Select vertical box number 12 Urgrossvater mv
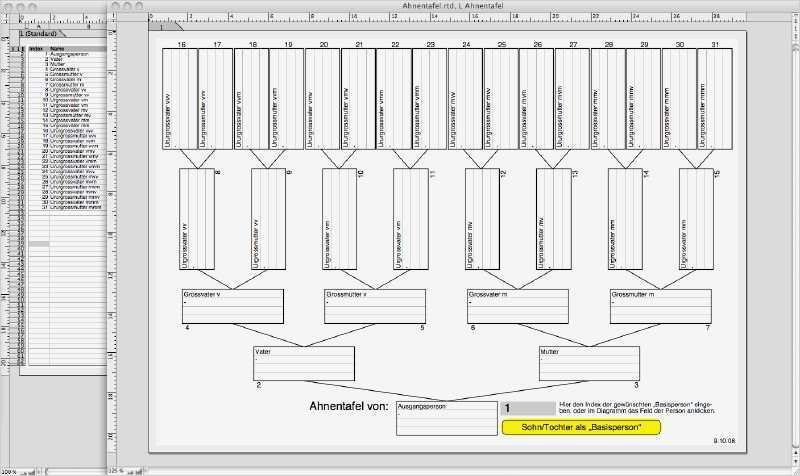Image resolution: width=800 pixels, height=476 pixels. [x=482, y=219]
